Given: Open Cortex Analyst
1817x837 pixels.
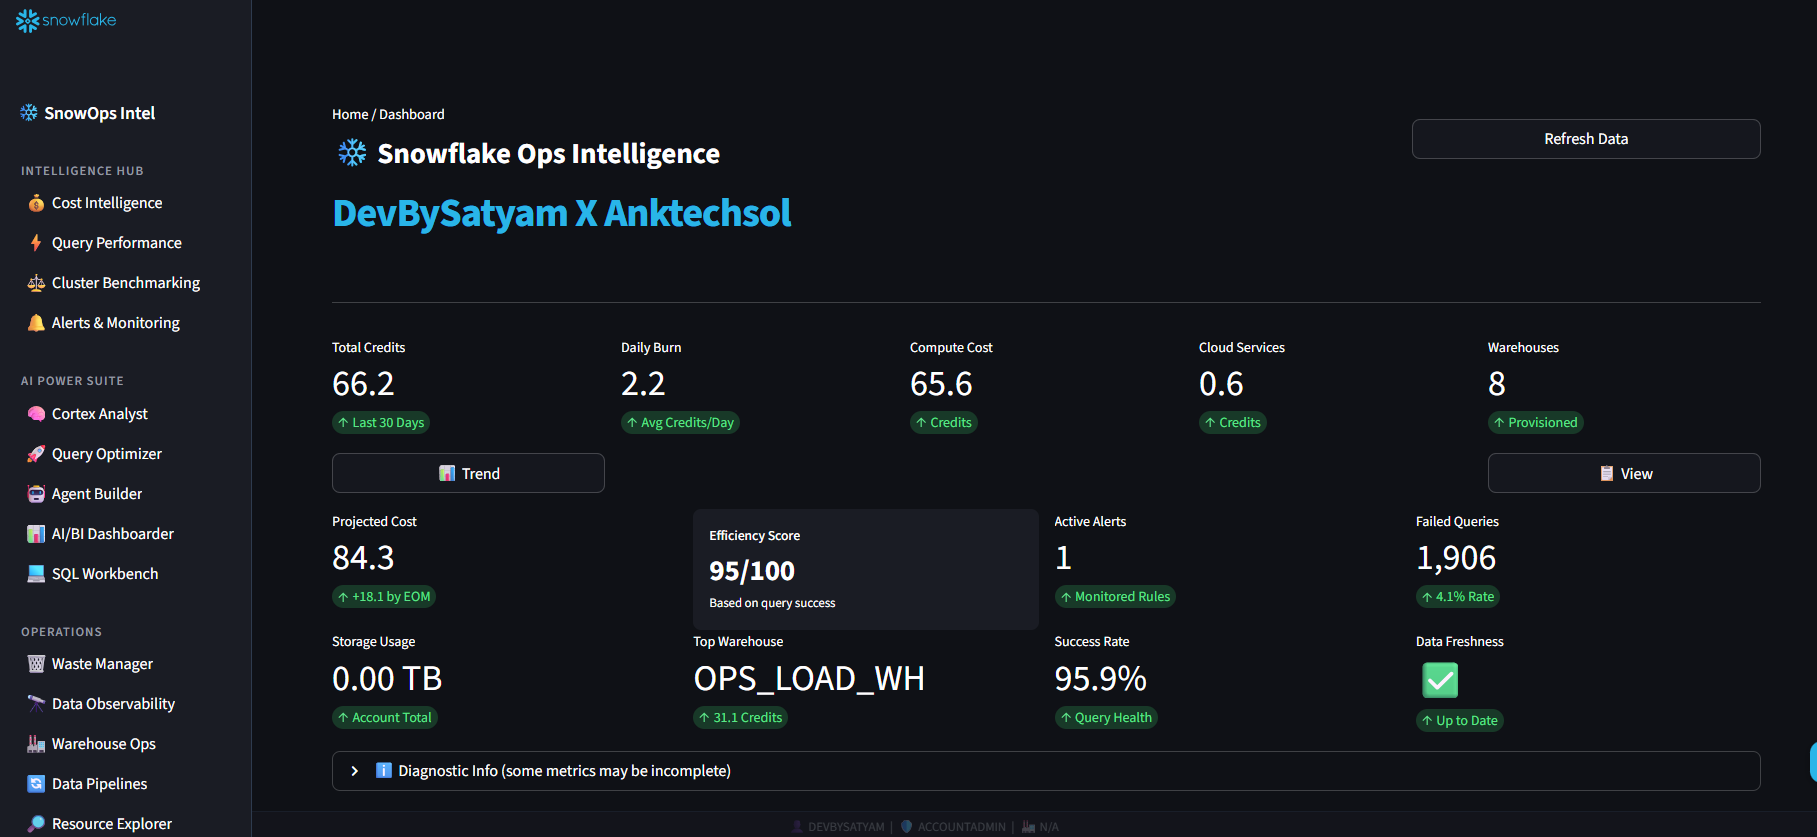Looking at the screenshot, I should [x=100, y=414].
